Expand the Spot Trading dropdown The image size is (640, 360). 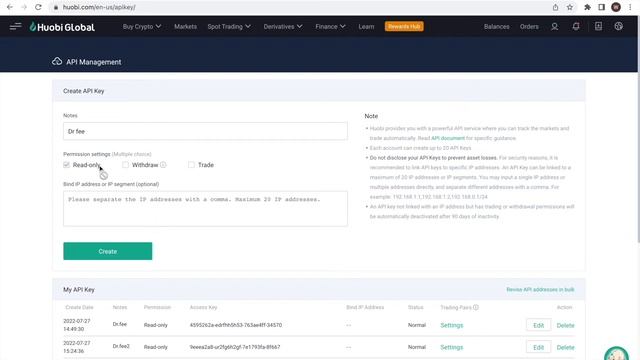(x=229, y=27)
